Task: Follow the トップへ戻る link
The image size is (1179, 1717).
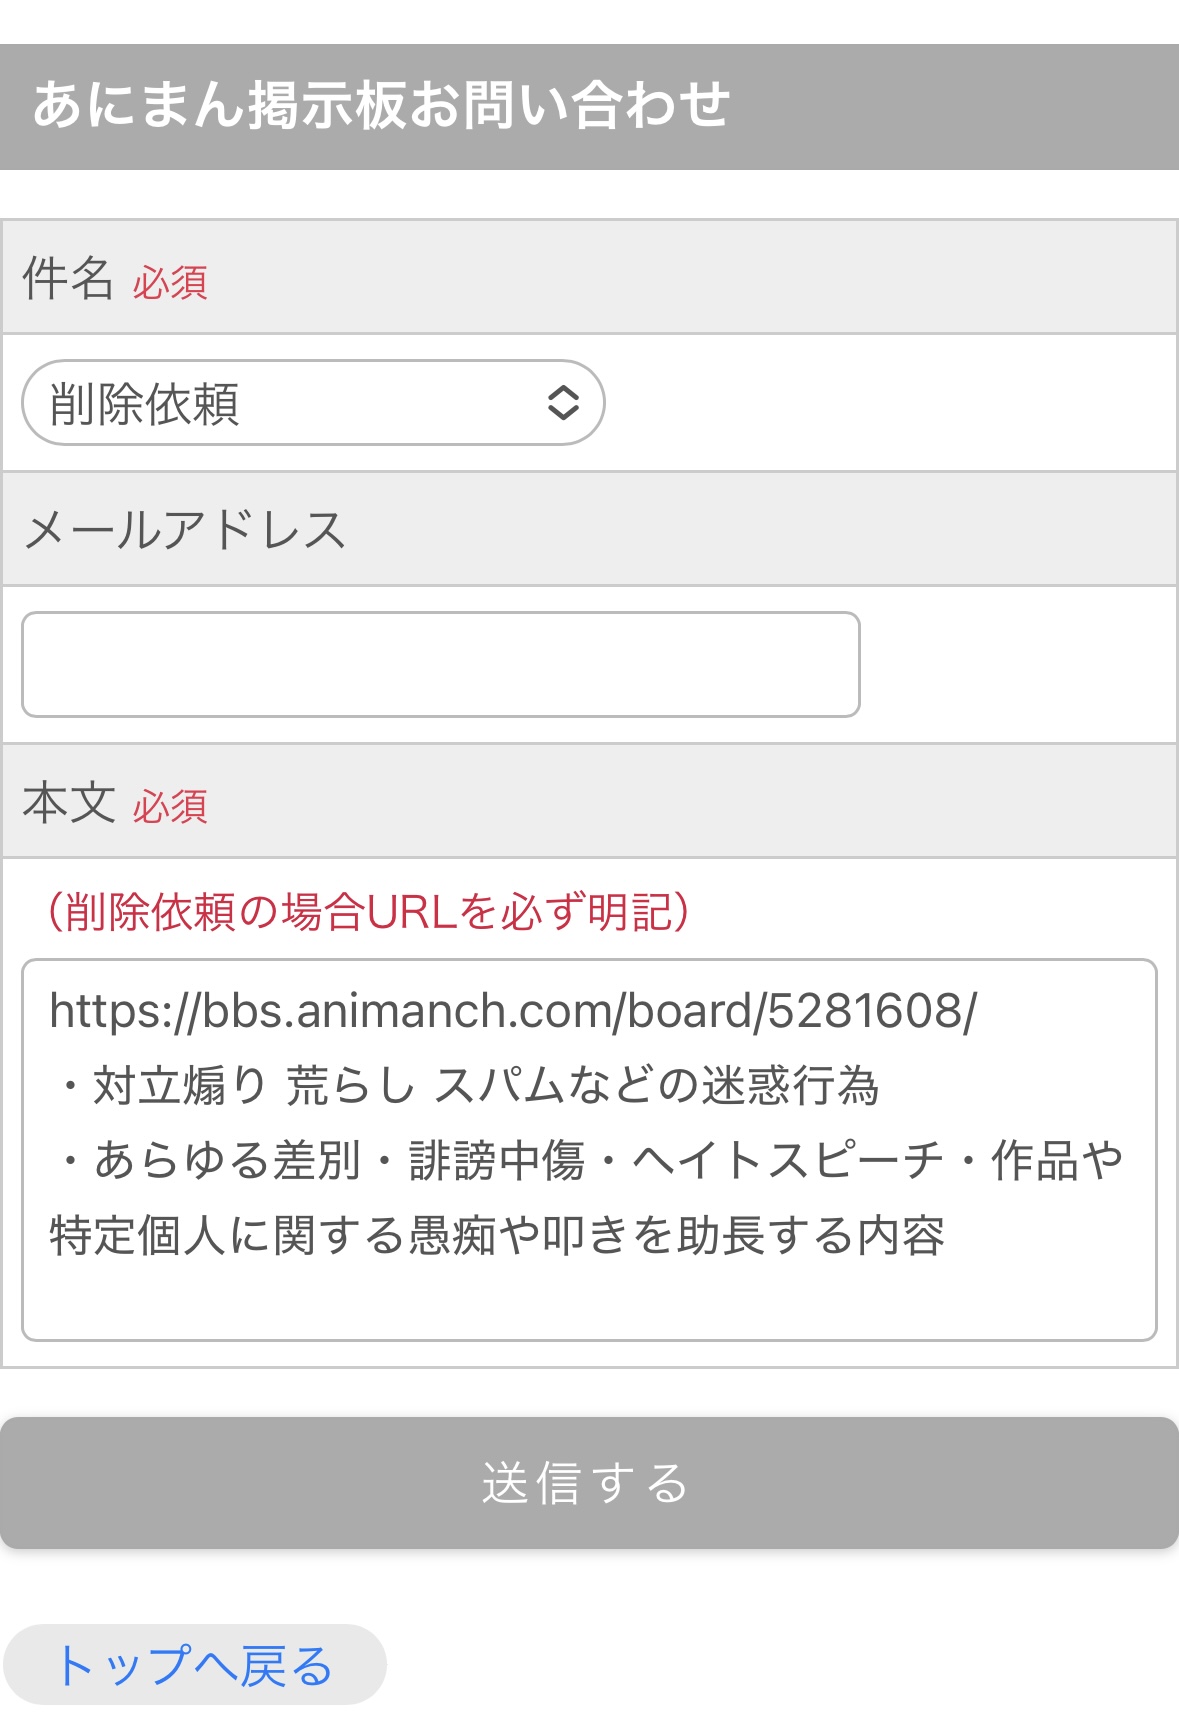Action: coord(194,1665)
